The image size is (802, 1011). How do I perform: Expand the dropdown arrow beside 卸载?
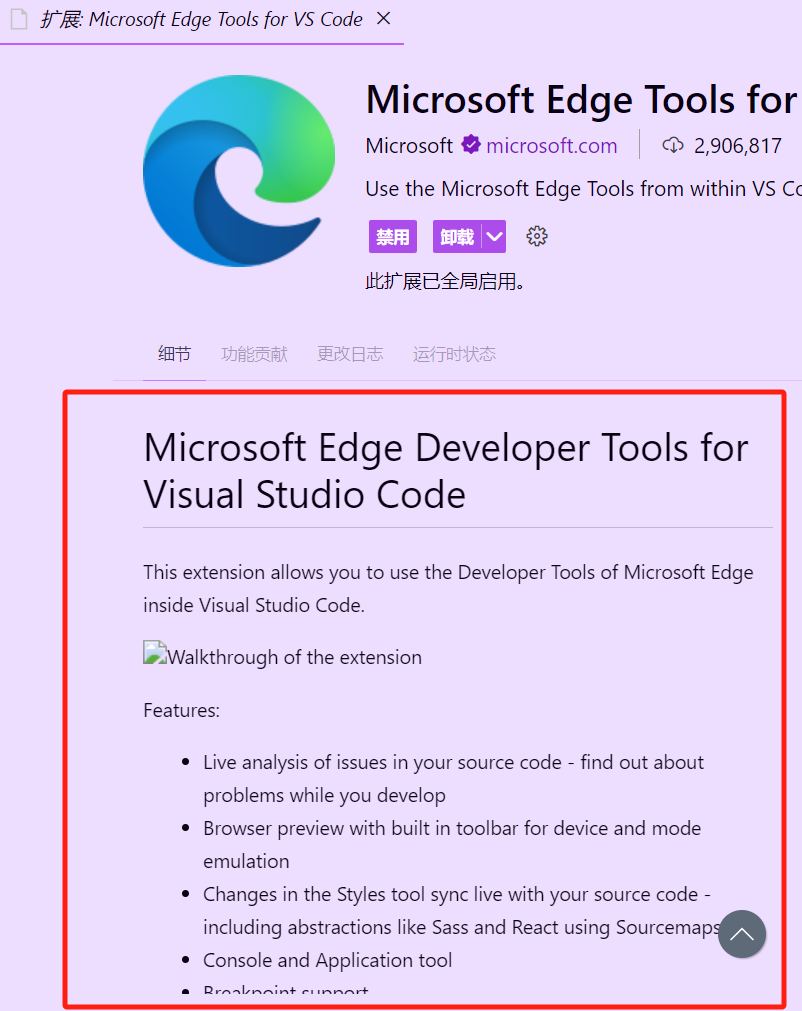pyautogui.click(x=494, y=237)
